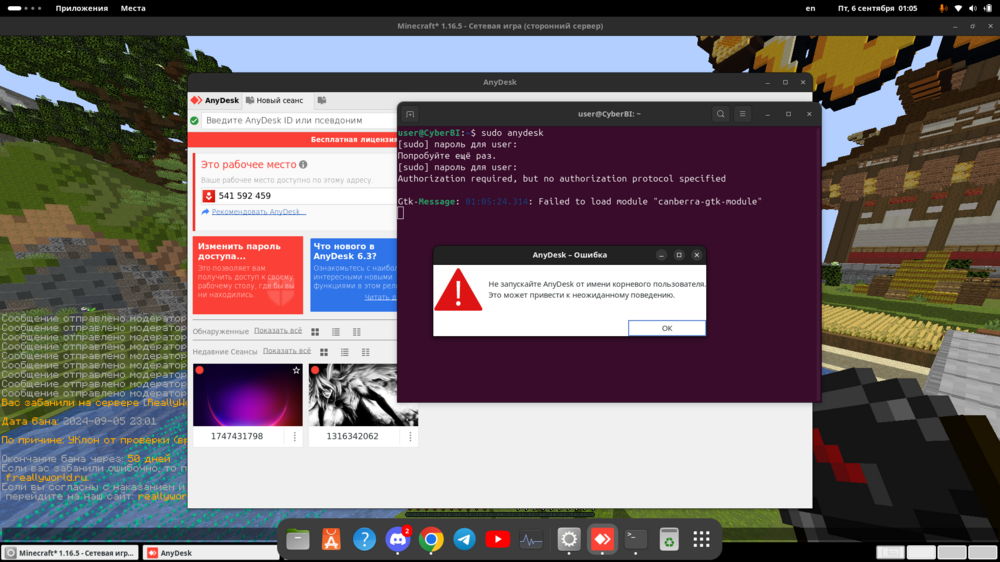This screenshot has height=562, width=1000.
Task: Open Google Chrome from the dock
Action: [x=431, y=540]
